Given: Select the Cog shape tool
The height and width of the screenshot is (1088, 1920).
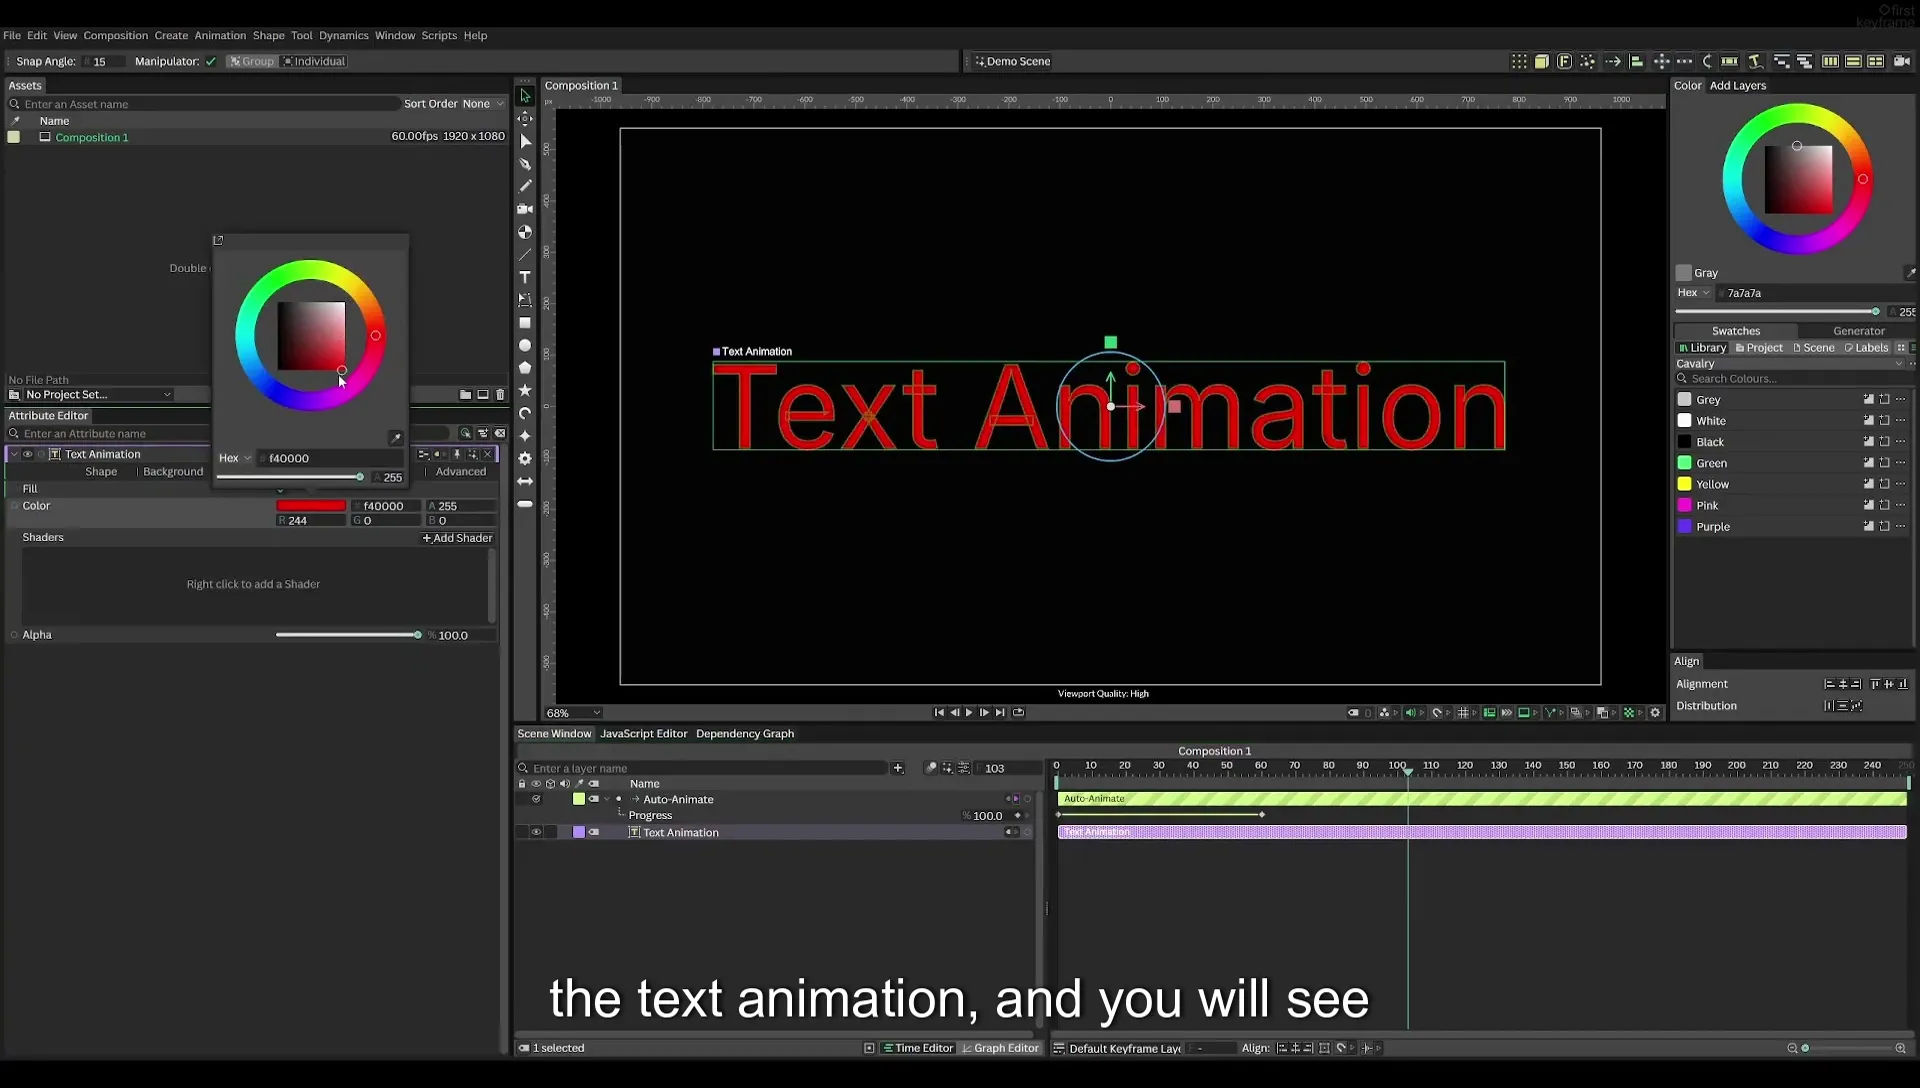Looking at the screenshot, I should click(525, 458).
